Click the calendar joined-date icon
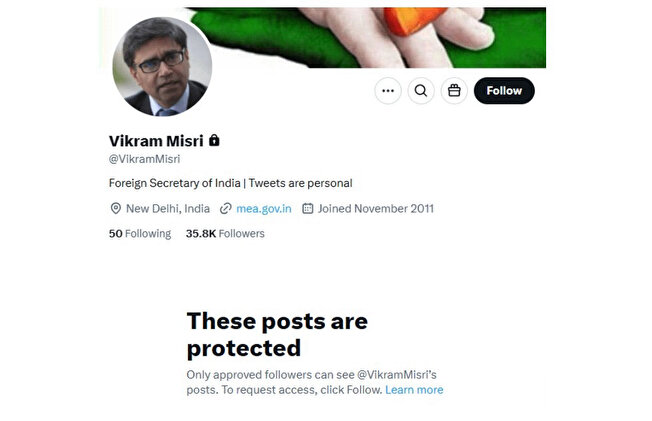 [x=307, y=208]
